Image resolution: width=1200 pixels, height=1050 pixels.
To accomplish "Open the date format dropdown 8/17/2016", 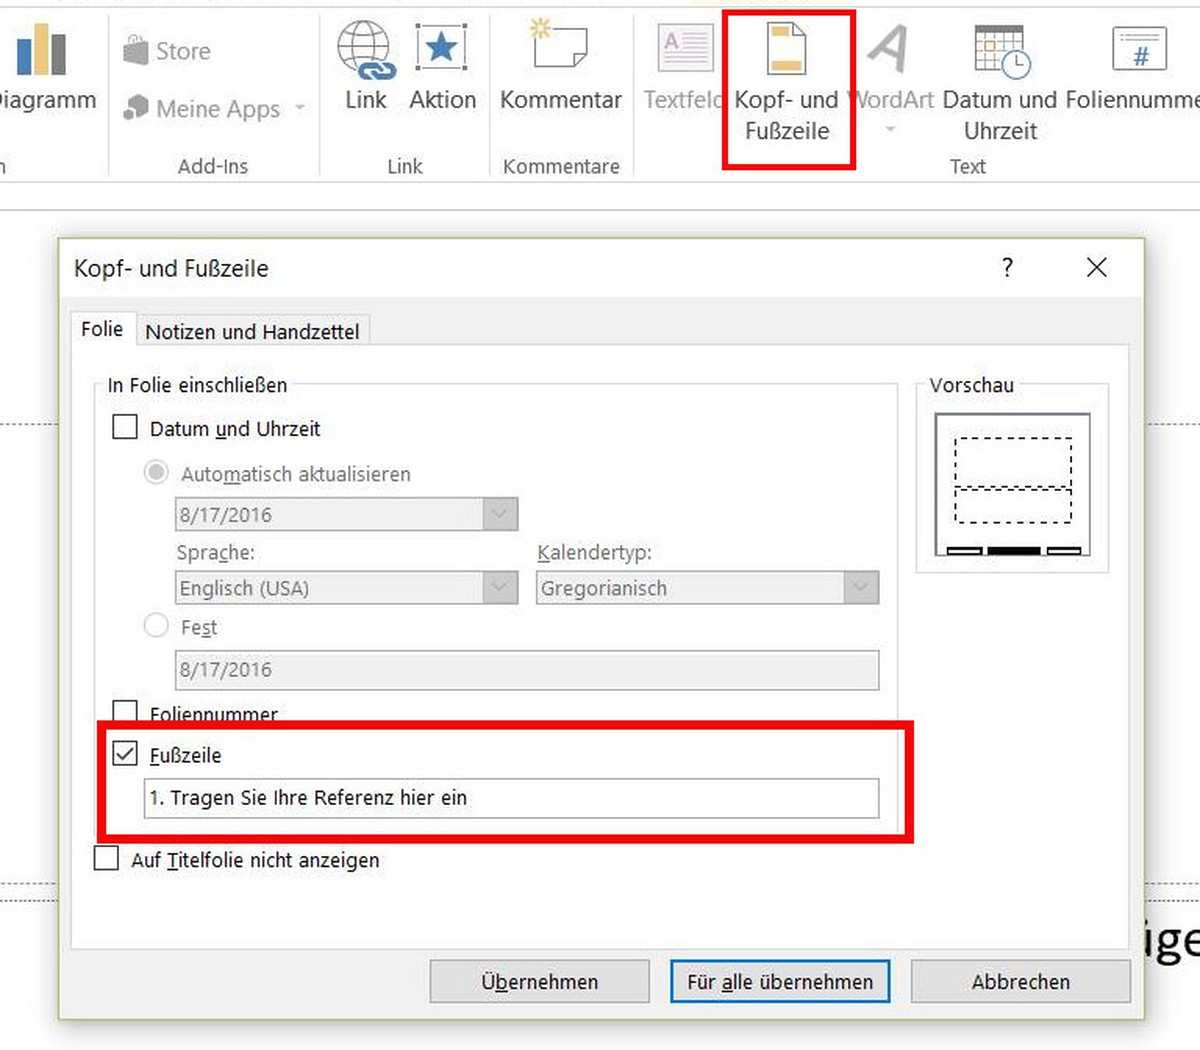I will tap(499, 514).
